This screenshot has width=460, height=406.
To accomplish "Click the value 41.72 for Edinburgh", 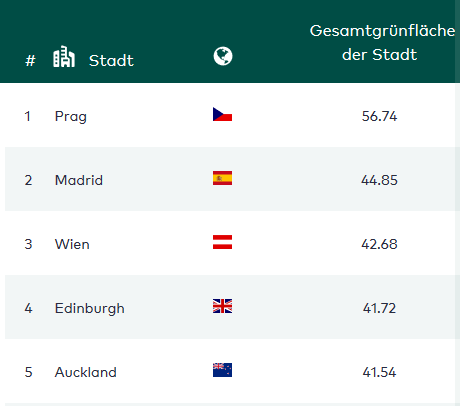I will (379, 308).
